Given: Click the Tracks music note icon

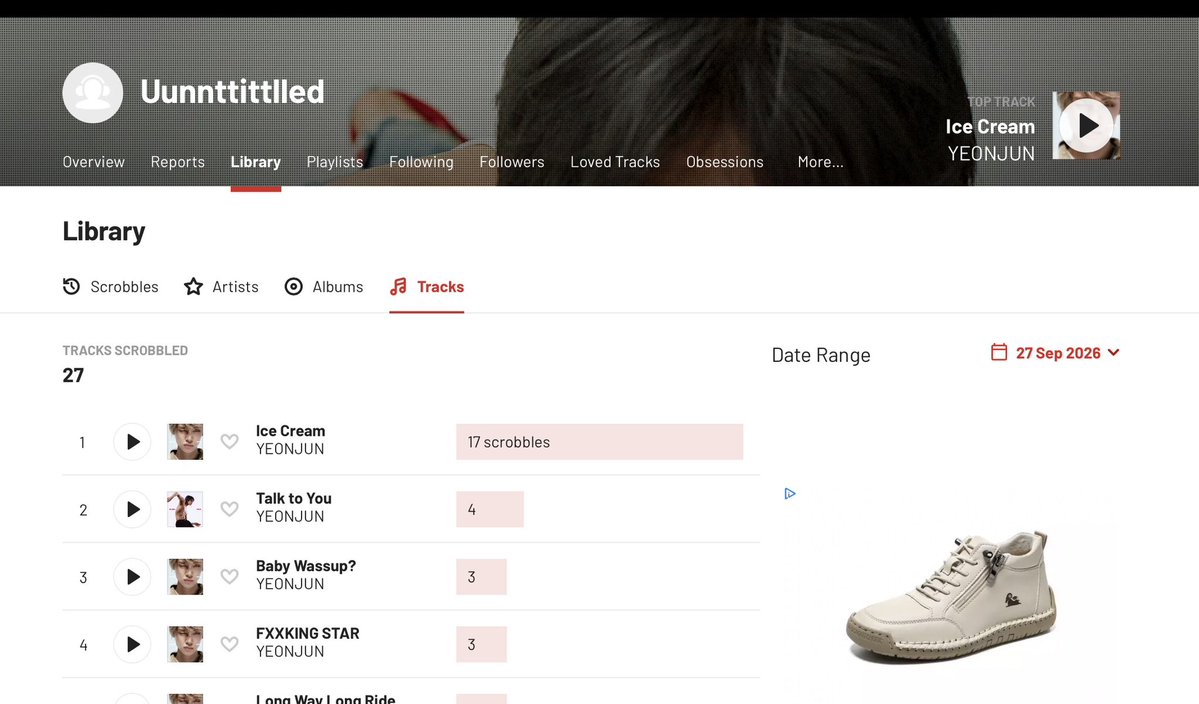Looking at the screenshot, I should click(x=398, y=287).
